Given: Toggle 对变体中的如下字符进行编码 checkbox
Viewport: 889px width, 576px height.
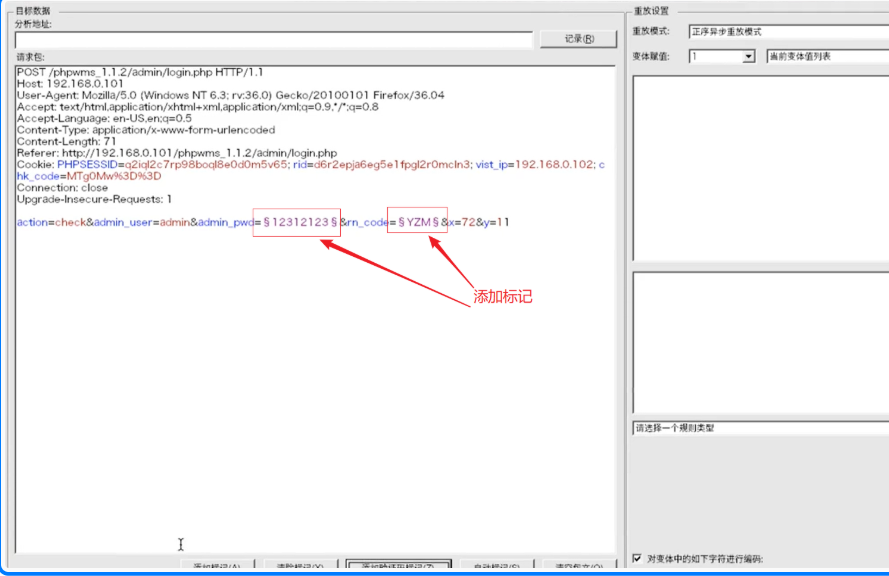Looking at the screenshot, I should (x=637, y=558).
